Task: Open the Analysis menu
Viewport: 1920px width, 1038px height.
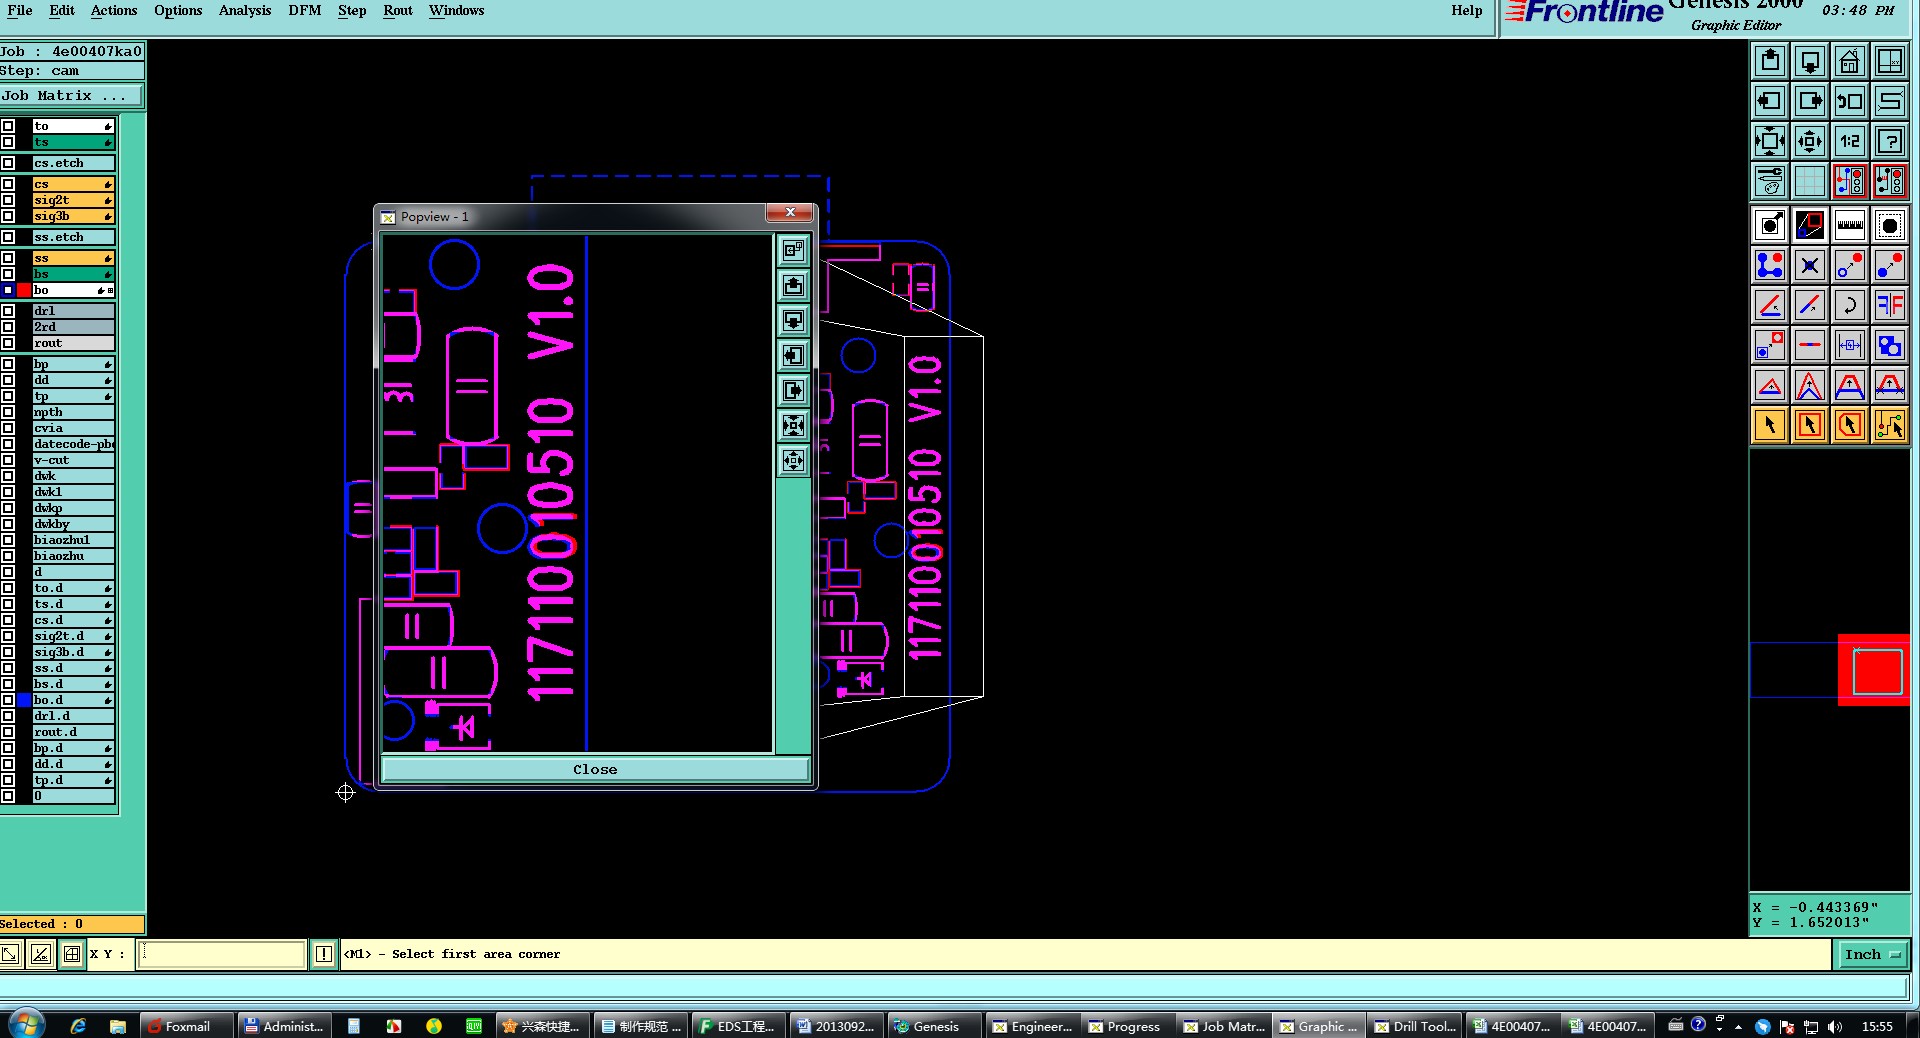Action: tap(245, 10)
